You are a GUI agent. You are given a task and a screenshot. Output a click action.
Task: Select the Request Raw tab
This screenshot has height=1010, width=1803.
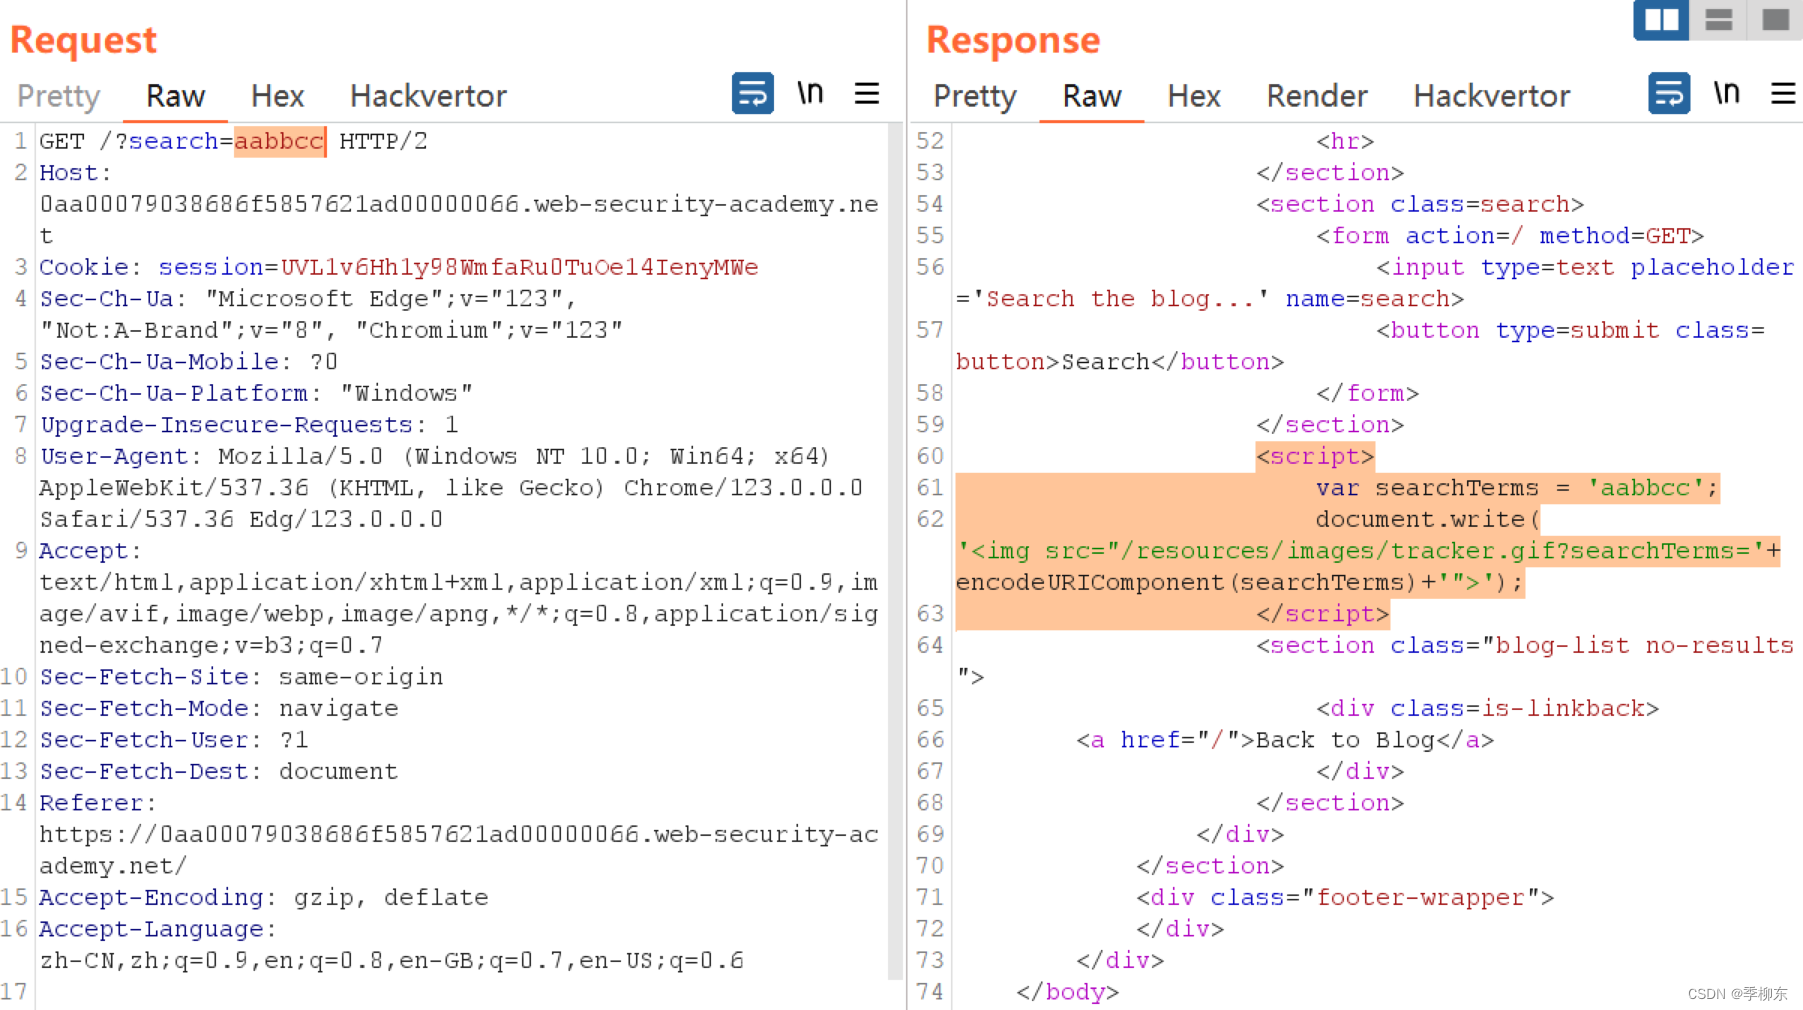[x=175, y=96]
